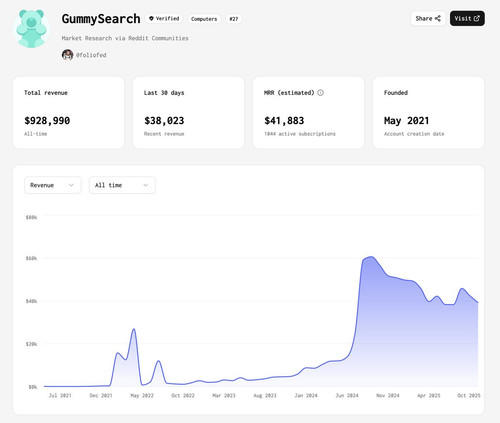Click the GummySearch title heading
The width and height of the screenshot is (500, 423).
click(101, 19)
